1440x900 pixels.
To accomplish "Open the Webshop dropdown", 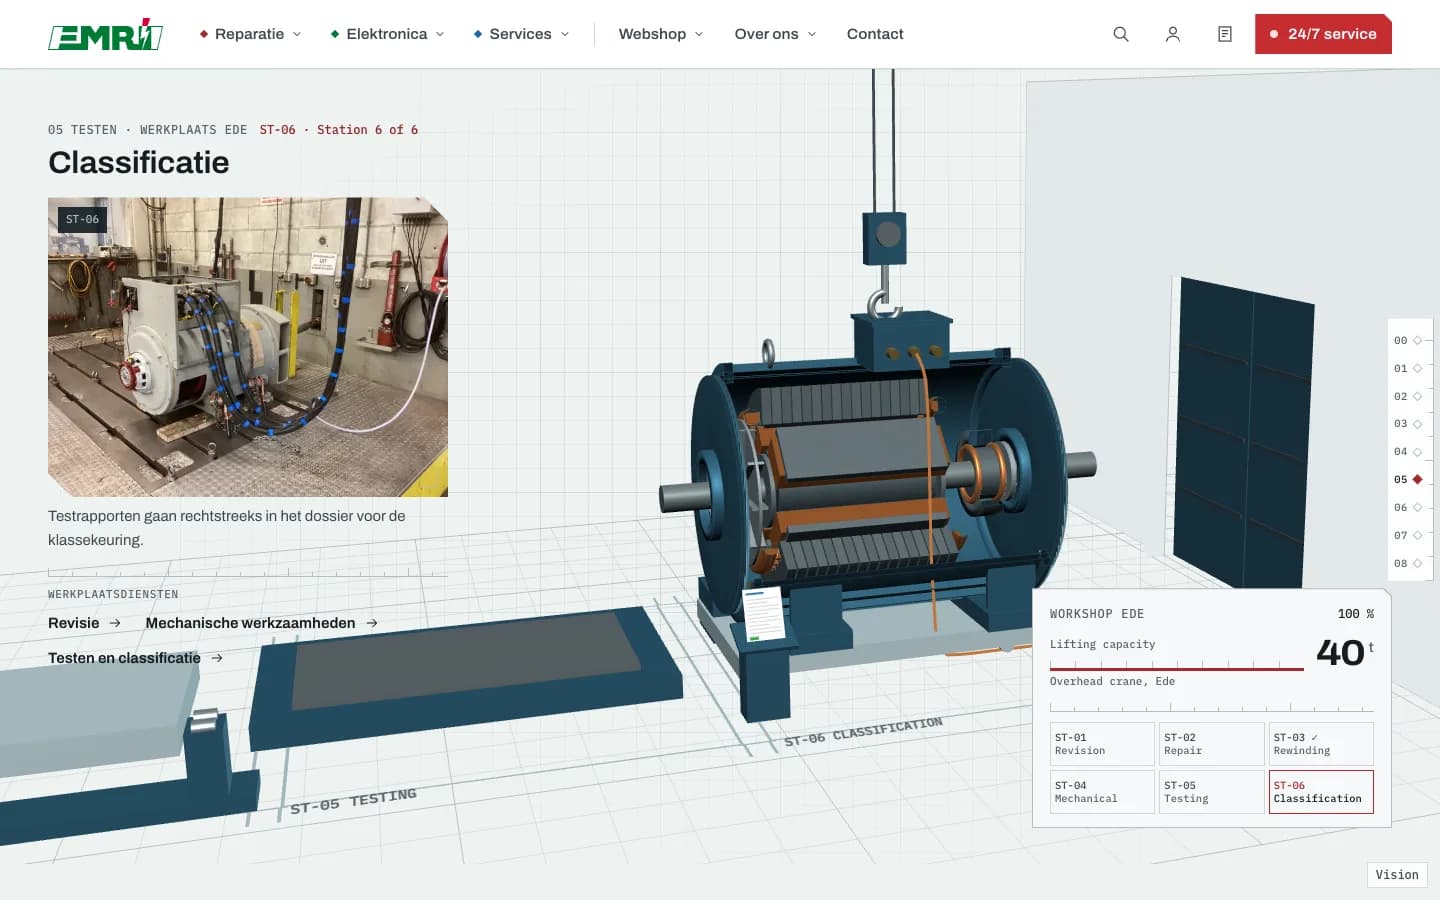I will (661, 34).
